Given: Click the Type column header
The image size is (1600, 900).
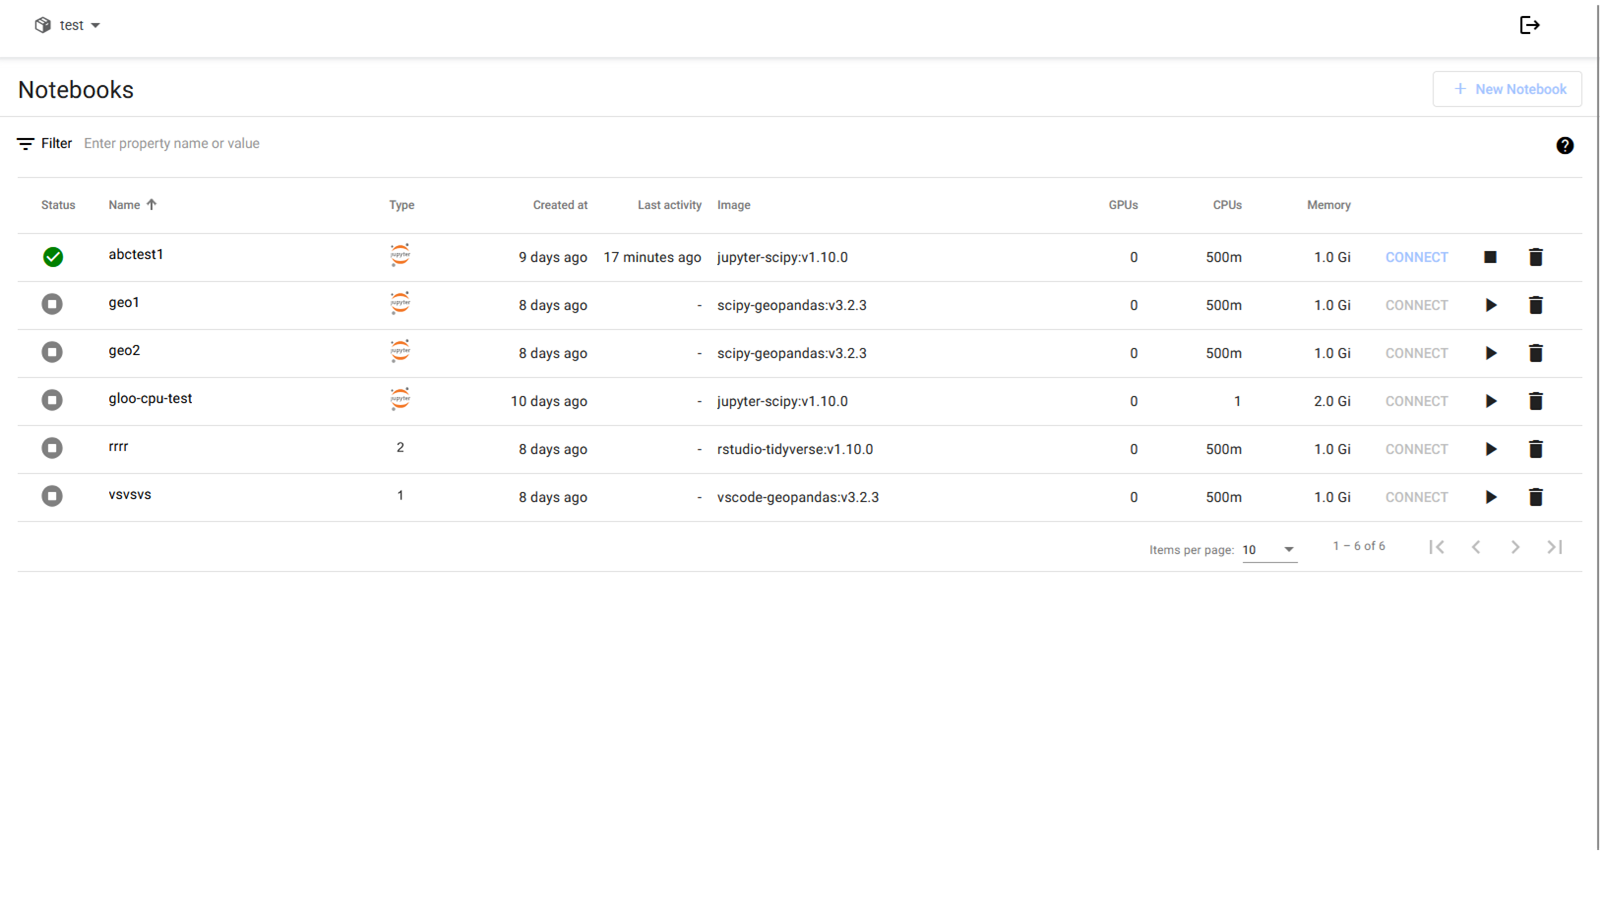Looking at the screenshot, I should (402, 205).
